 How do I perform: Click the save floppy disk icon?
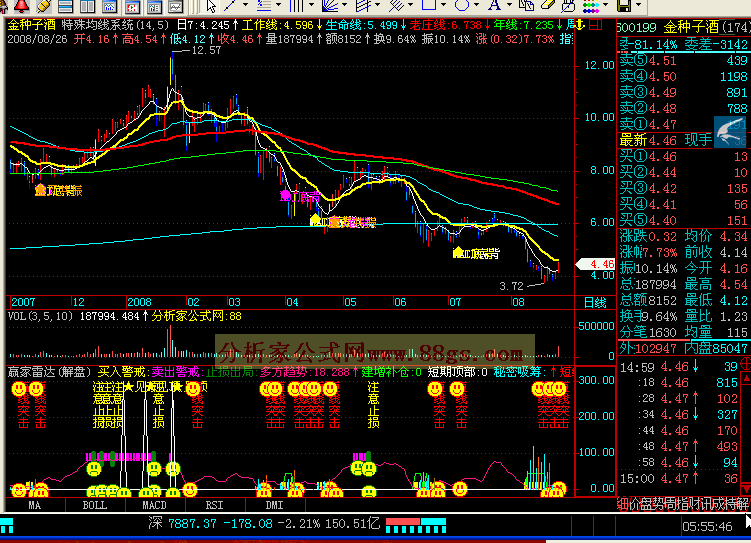pos(624,6)
